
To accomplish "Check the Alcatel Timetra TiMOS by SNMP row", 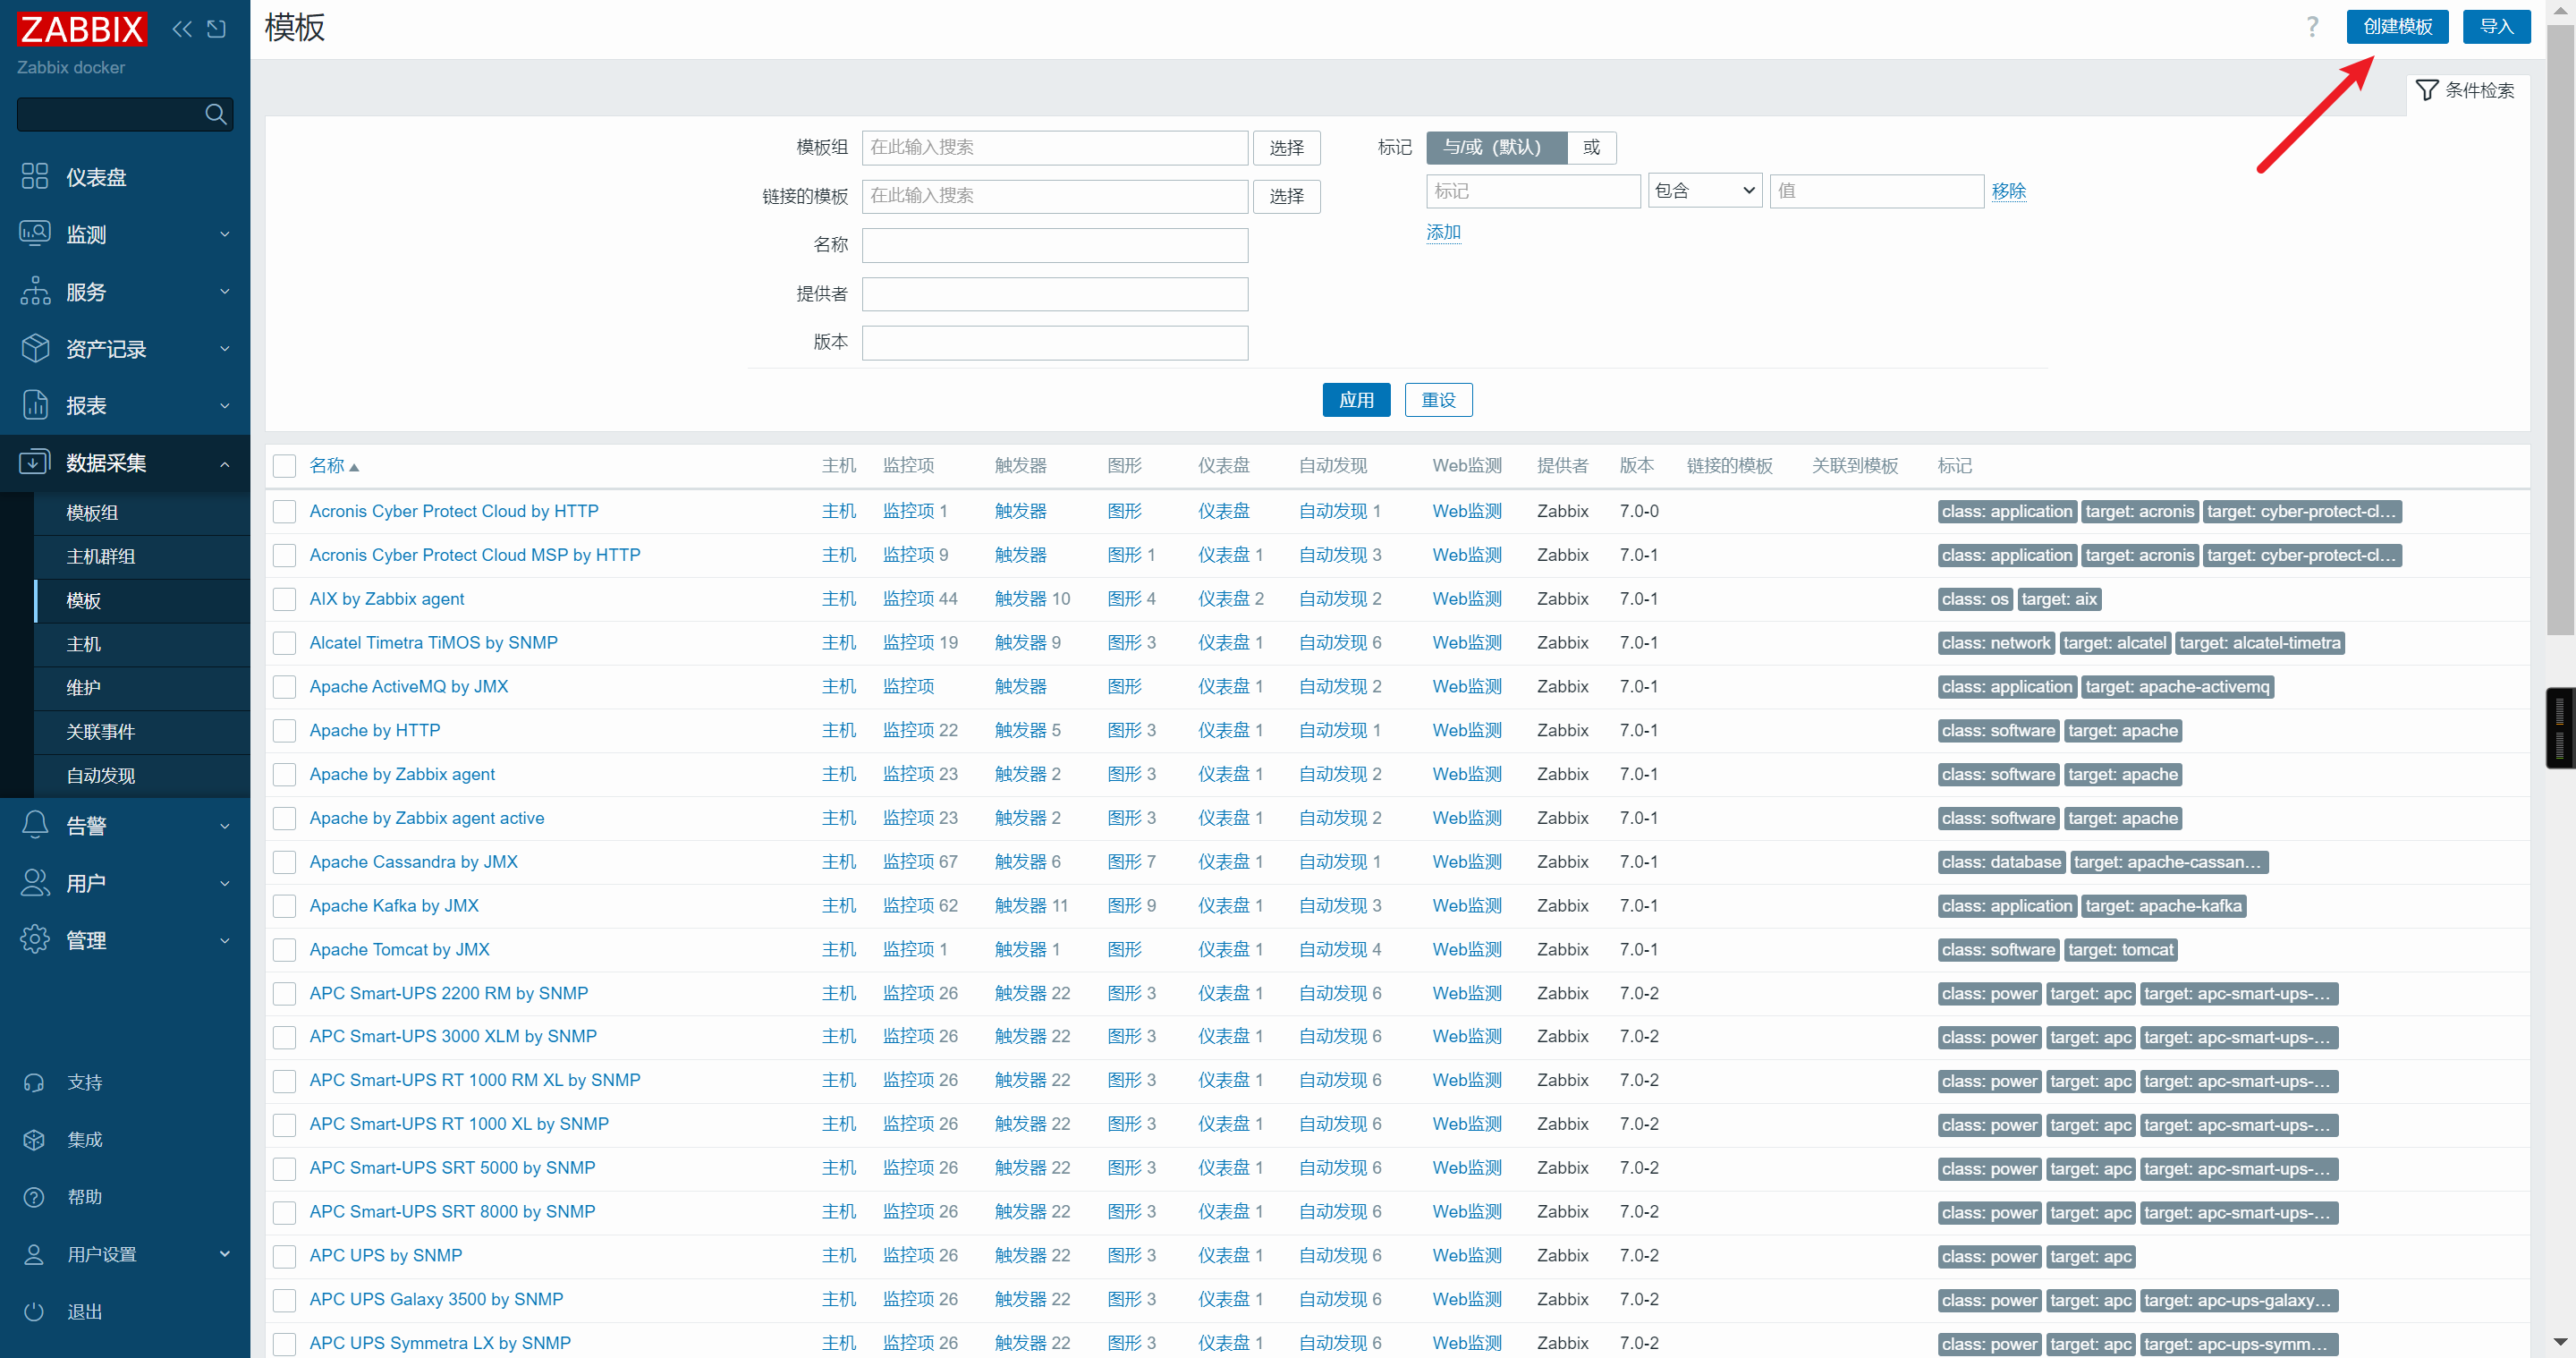I will (285, 643).
